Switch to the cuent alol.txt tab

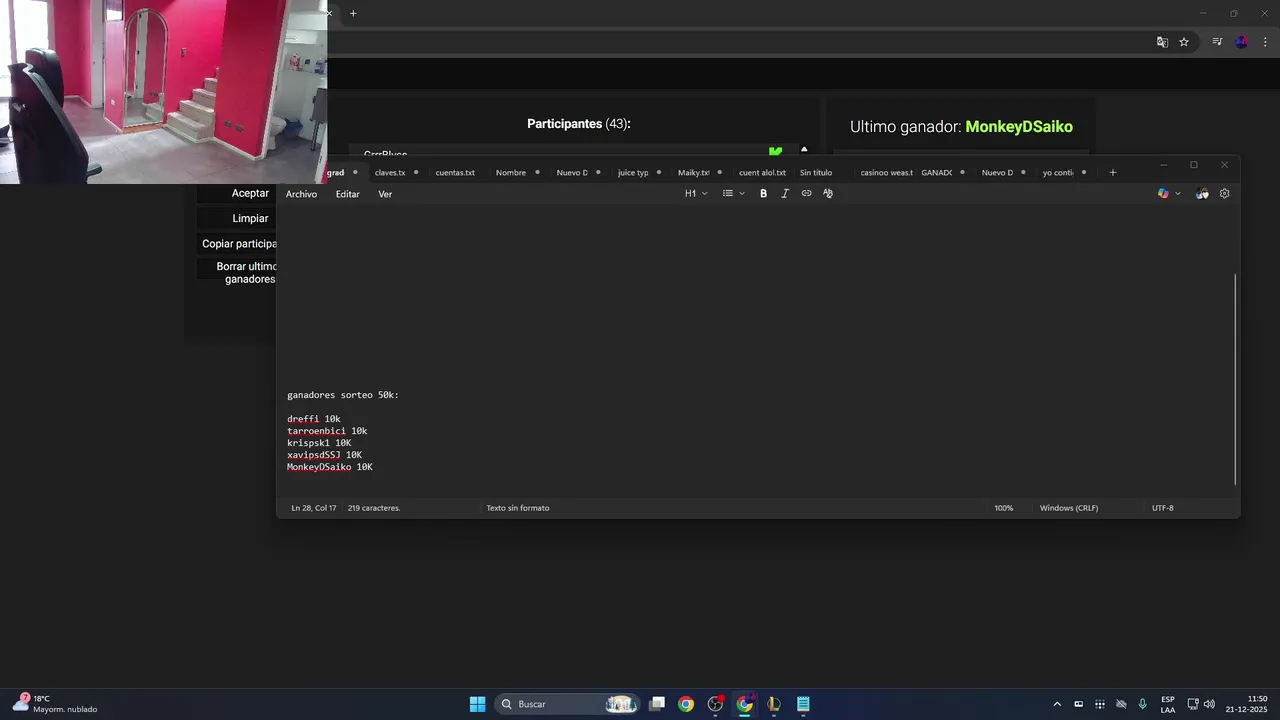(x=762, y=172)
